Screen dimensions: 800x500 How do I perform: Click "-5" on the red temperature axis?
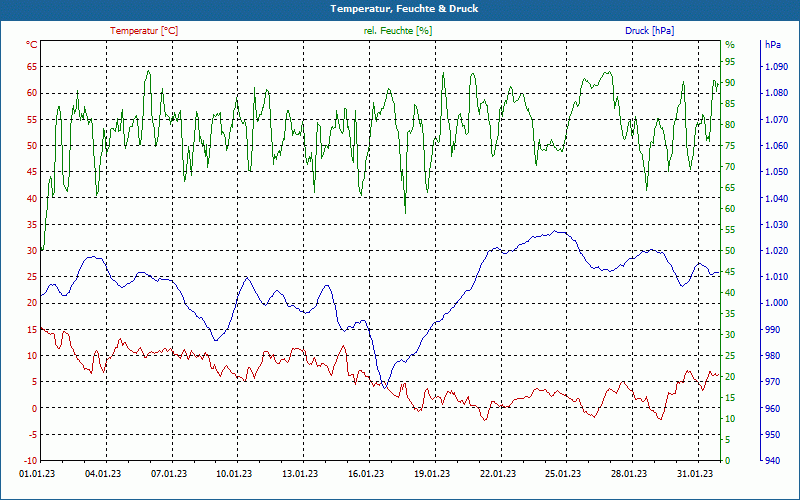click(x=32, y=435)
